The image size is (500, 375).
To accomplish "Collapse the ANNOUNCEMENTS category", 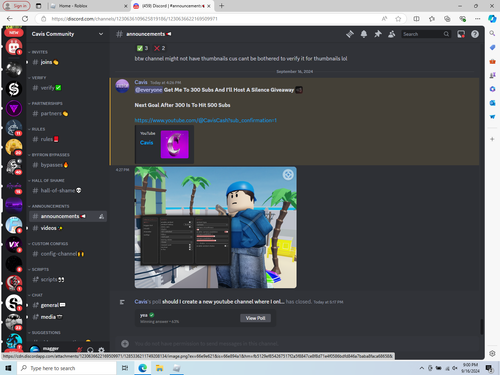I will point(49,206).
